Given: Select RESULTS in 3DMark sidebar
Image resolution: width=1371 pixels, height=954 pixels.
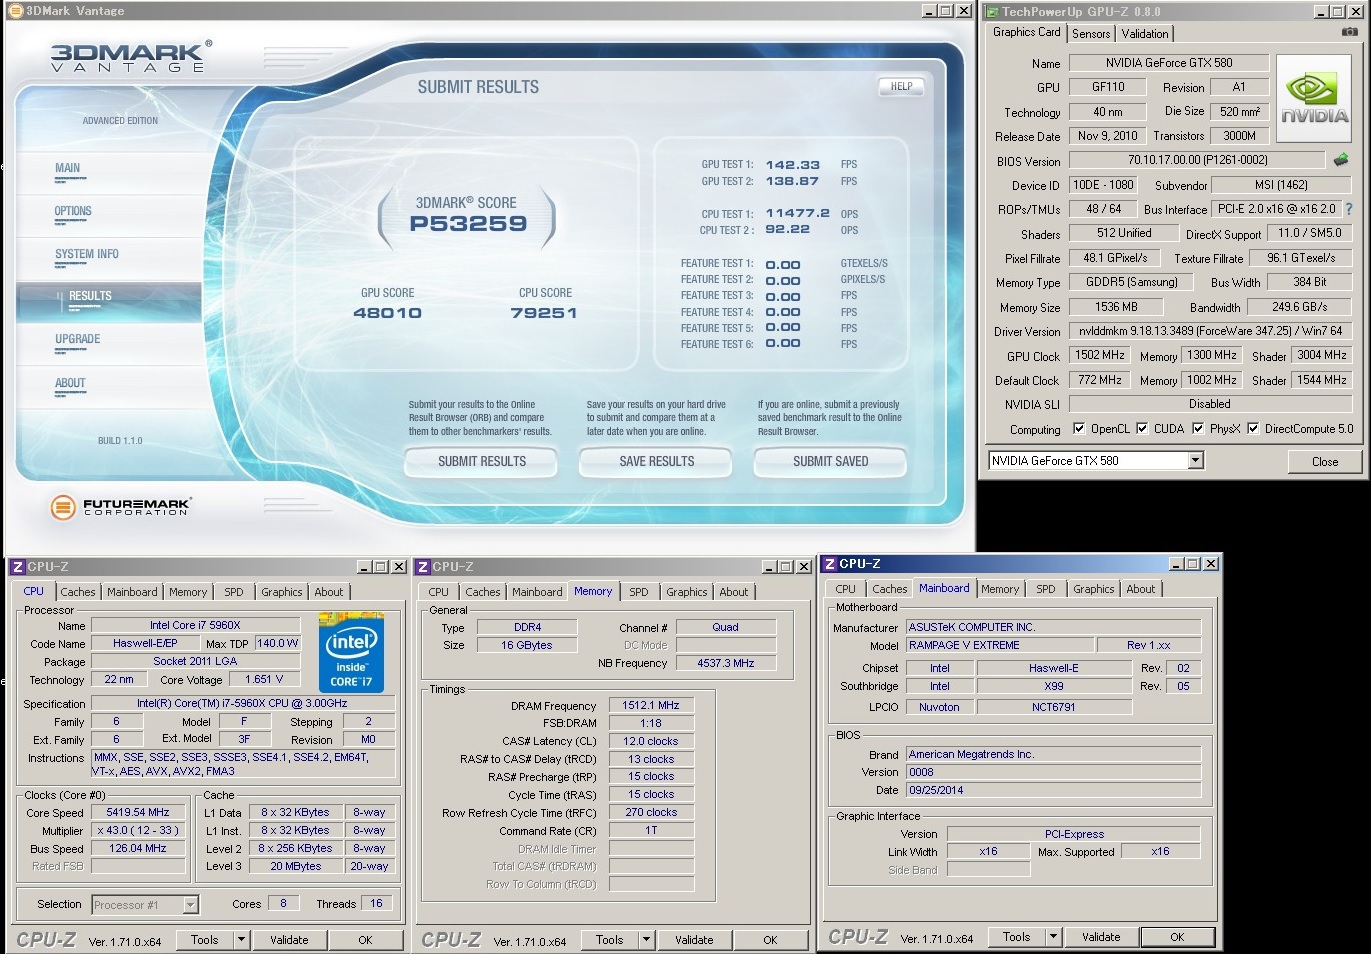Looking at the screenshot, I should point(90,296).
